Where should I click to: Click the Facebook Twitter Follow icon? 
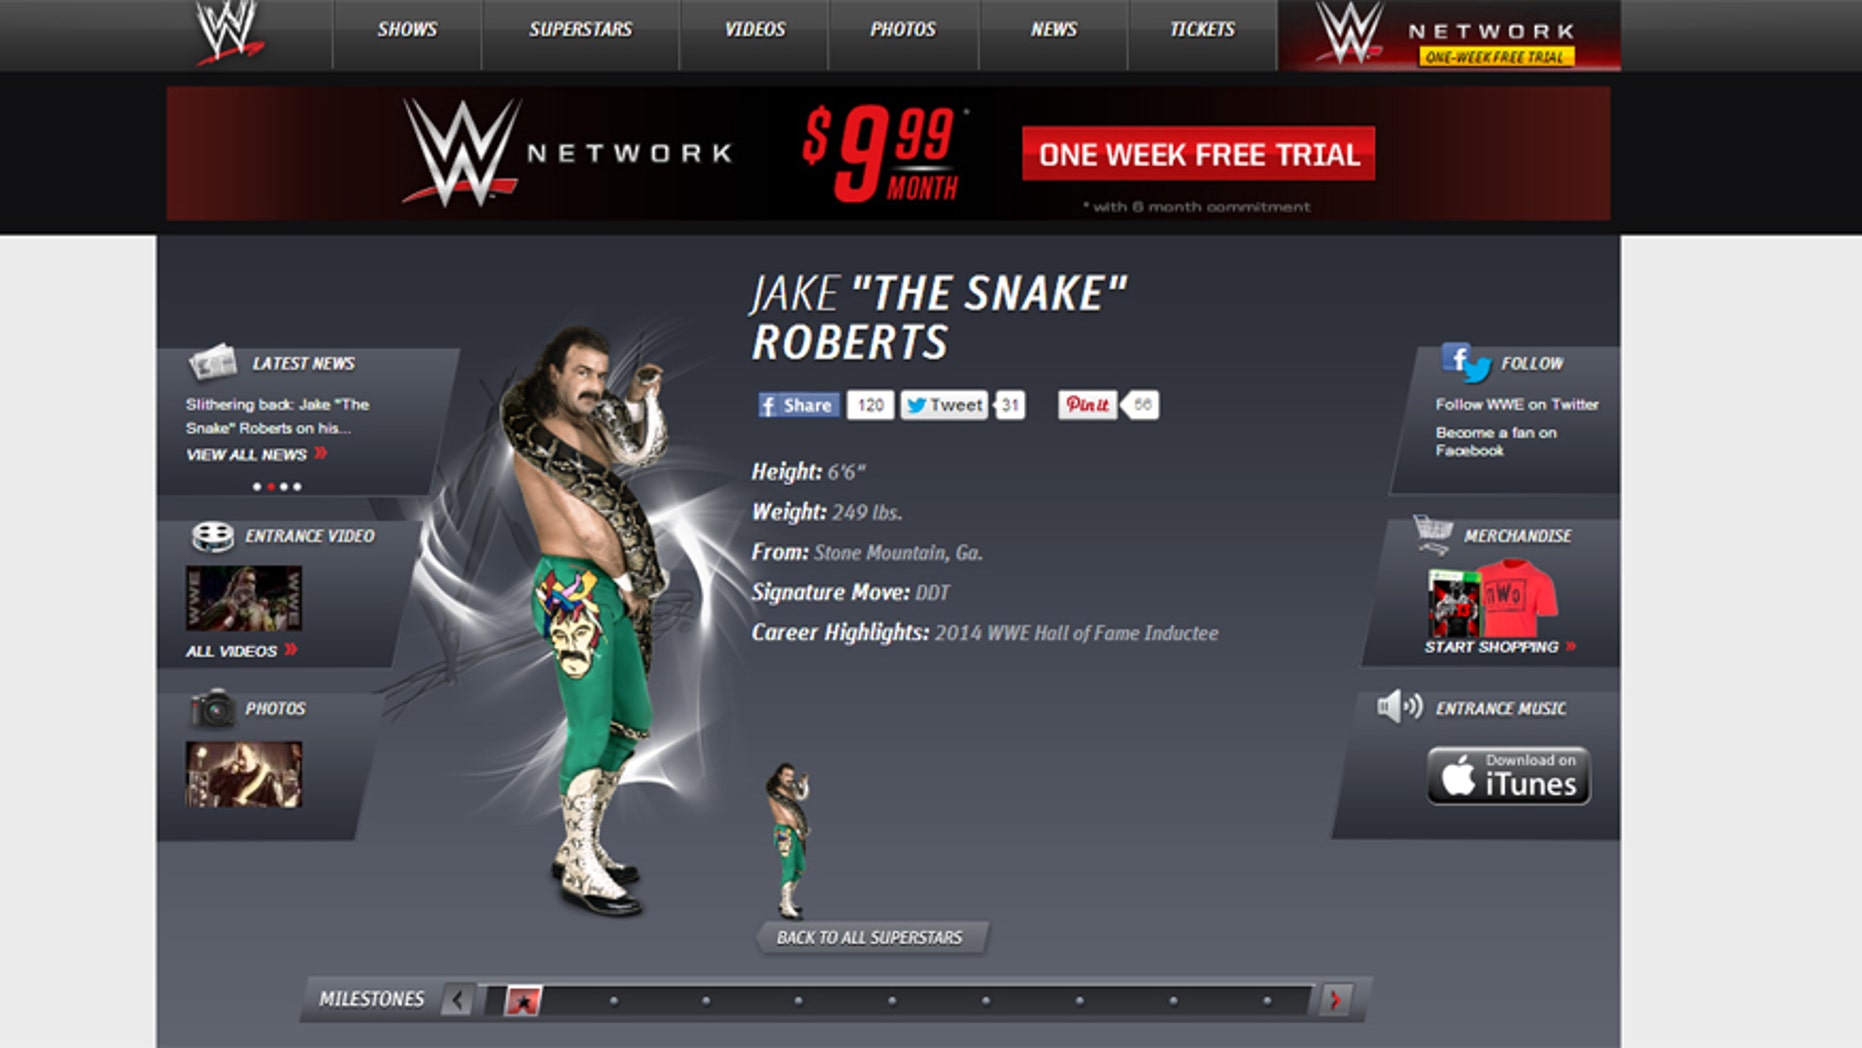tap(1465, 363)
